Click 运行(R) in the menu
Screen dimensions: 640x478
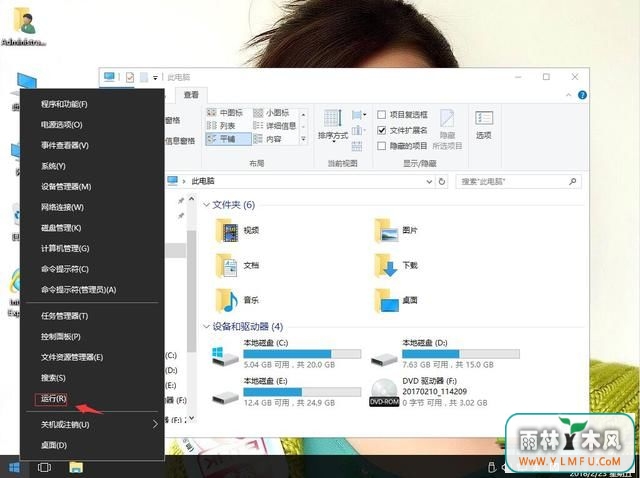tap(53, 398)
